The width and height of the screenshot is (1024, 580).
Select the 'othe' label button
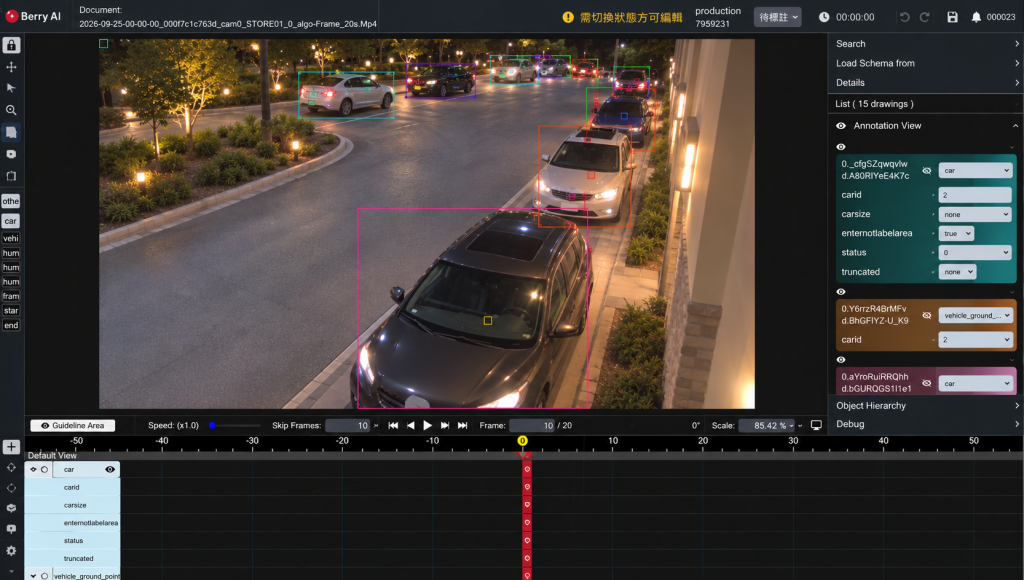(x=11, y=201)
